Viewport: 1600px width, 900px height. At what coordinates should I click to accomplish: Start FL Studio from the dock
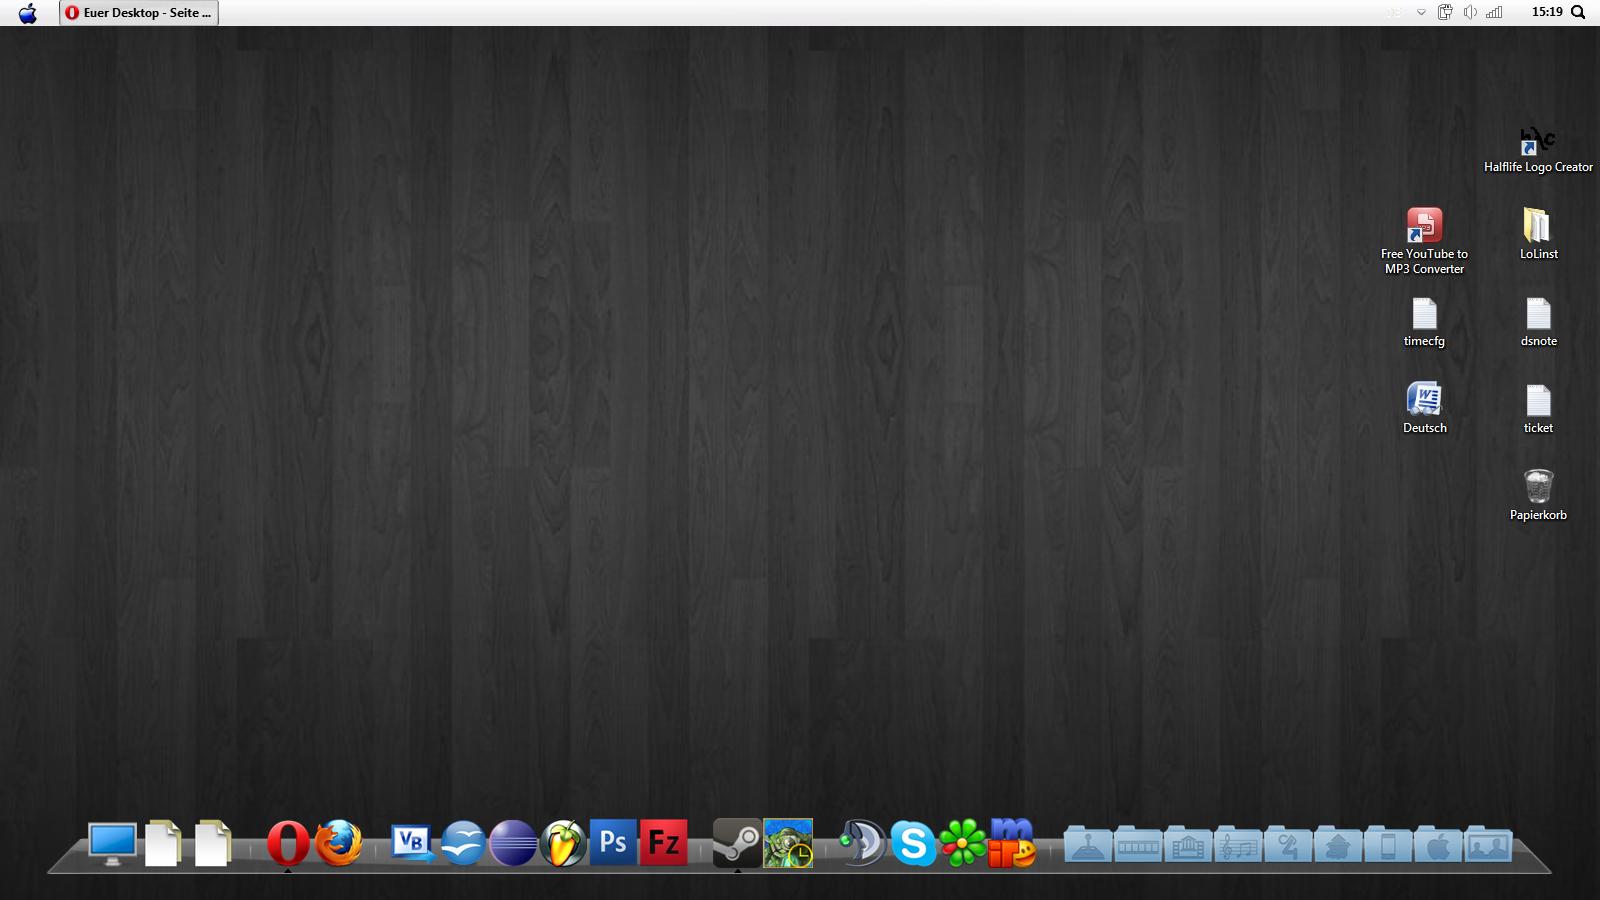coord(563,843)
